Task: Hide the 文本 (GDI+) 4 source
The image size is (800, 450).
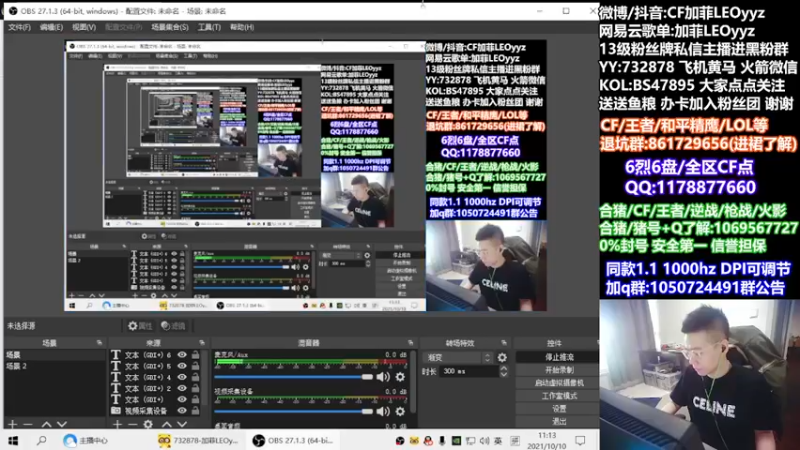Action: point(182,377)
